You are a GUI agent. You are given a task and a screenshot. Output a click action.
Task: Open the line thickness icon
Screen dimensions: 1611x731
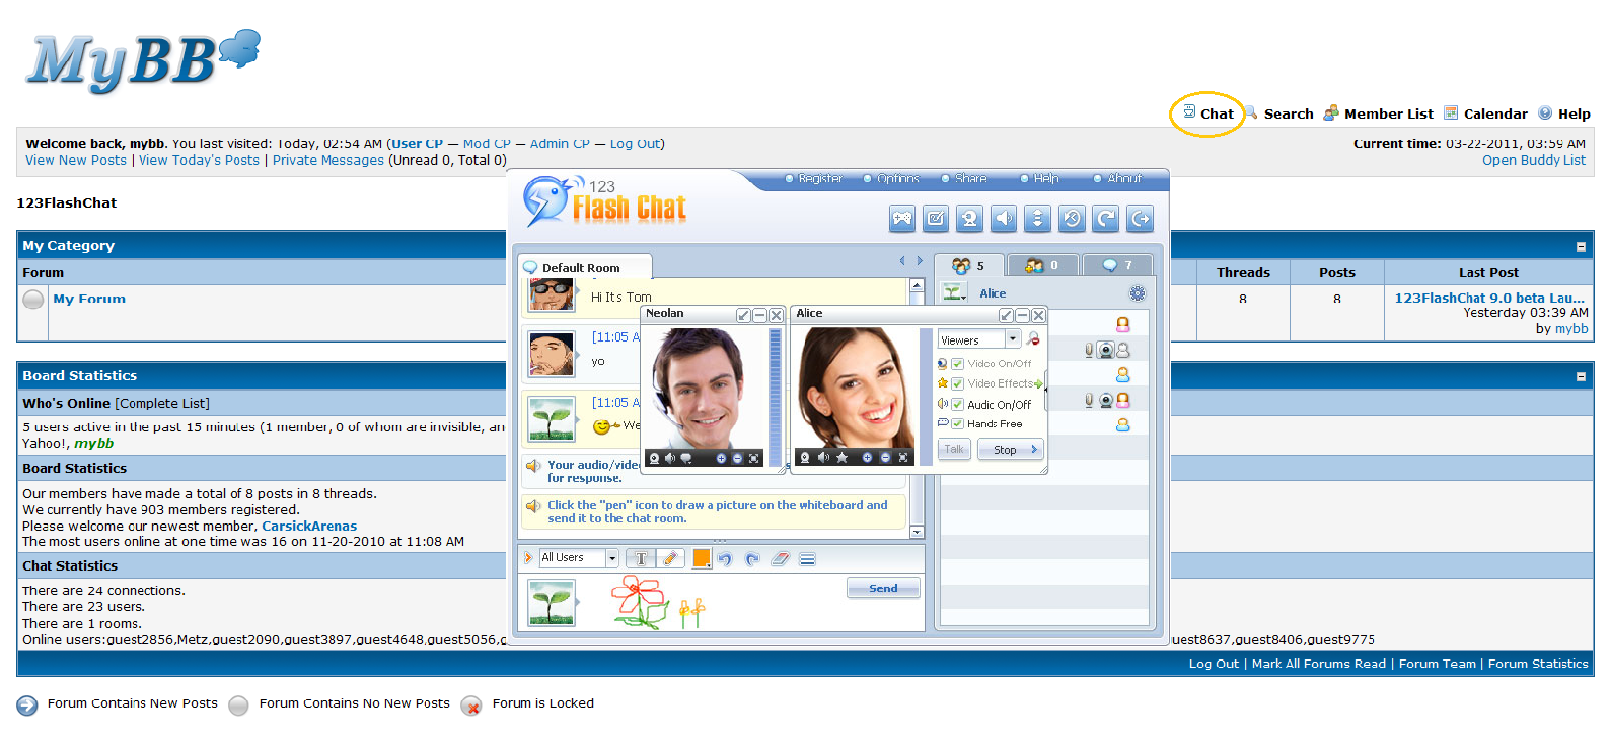click(807, 559)
